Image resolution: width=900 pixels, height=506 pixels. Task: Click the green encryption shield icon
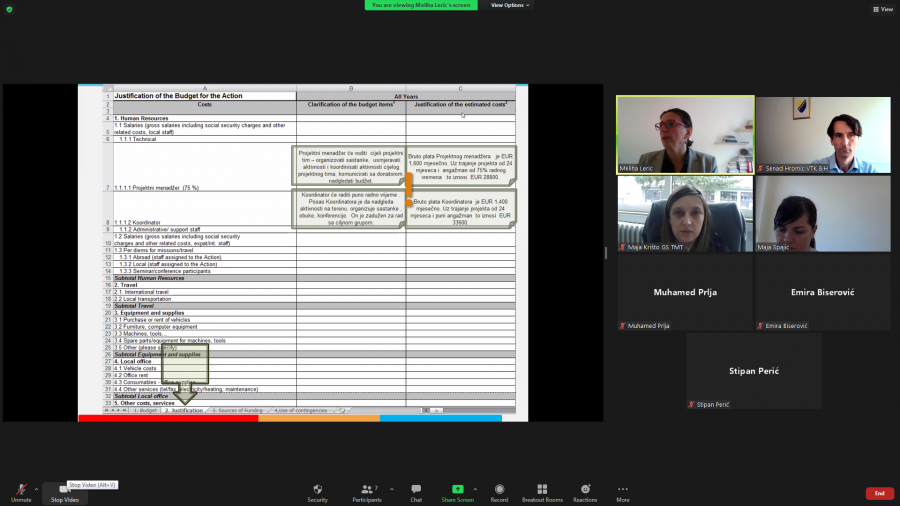(9, 9)
